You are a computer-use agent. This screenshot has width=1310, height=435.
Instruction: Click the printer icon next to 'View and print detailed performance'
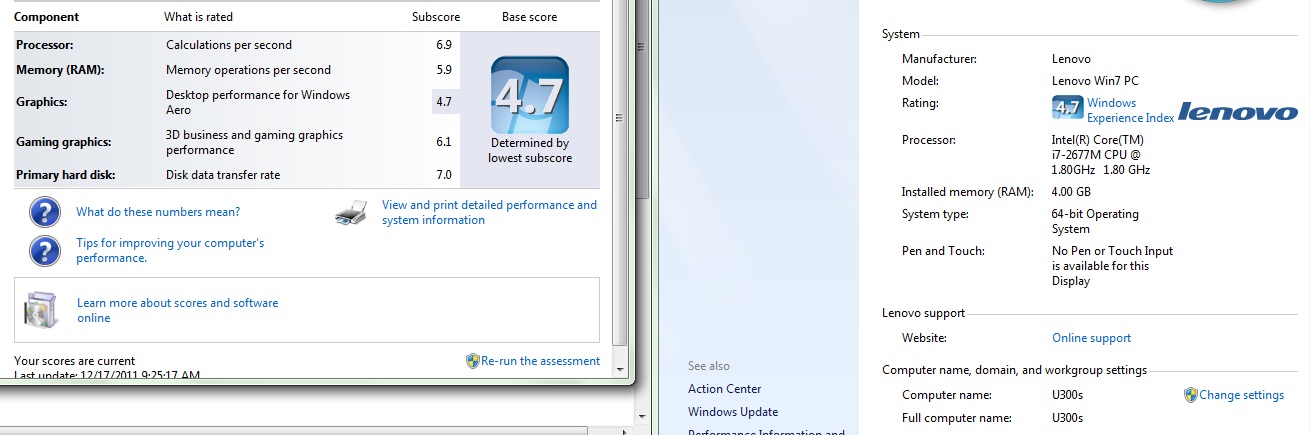pyautogui.click(x=352, y=212)
